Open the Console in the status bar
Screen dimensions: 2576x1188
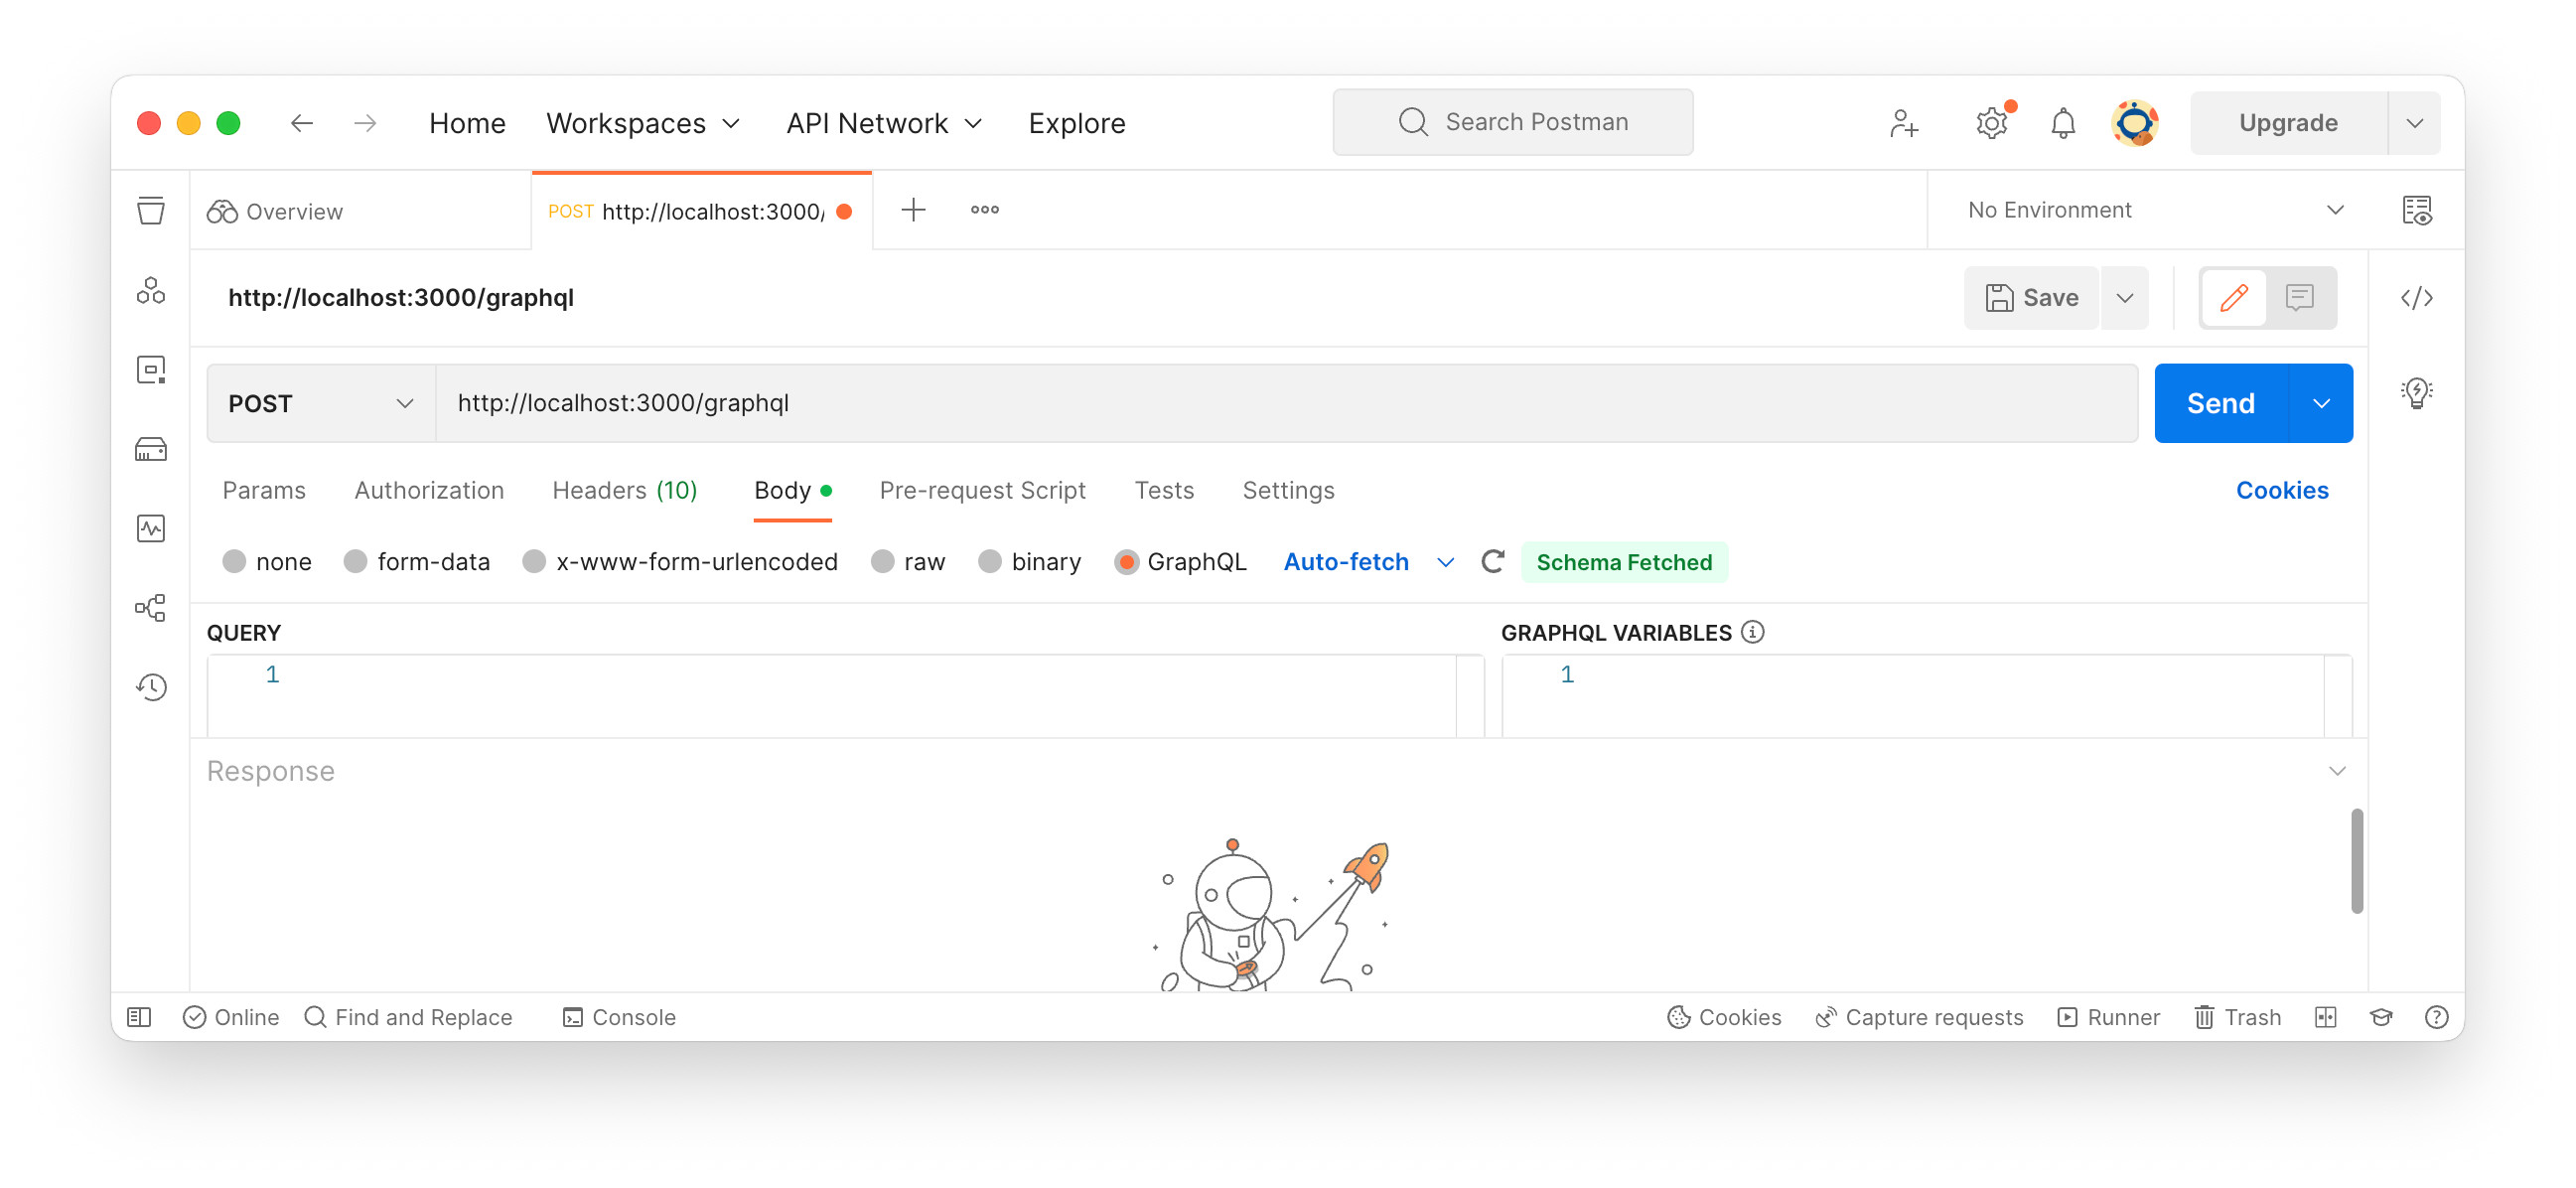[x=619, y=1017]
